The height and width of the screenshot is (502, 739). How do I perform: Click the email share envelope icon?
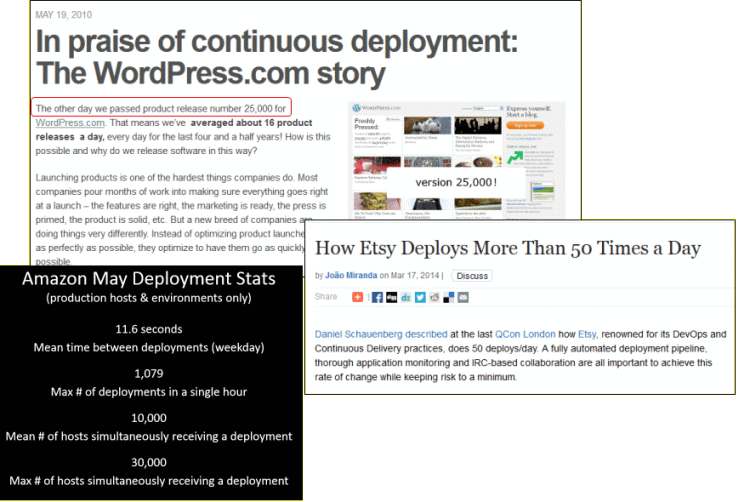coord(462,297)
